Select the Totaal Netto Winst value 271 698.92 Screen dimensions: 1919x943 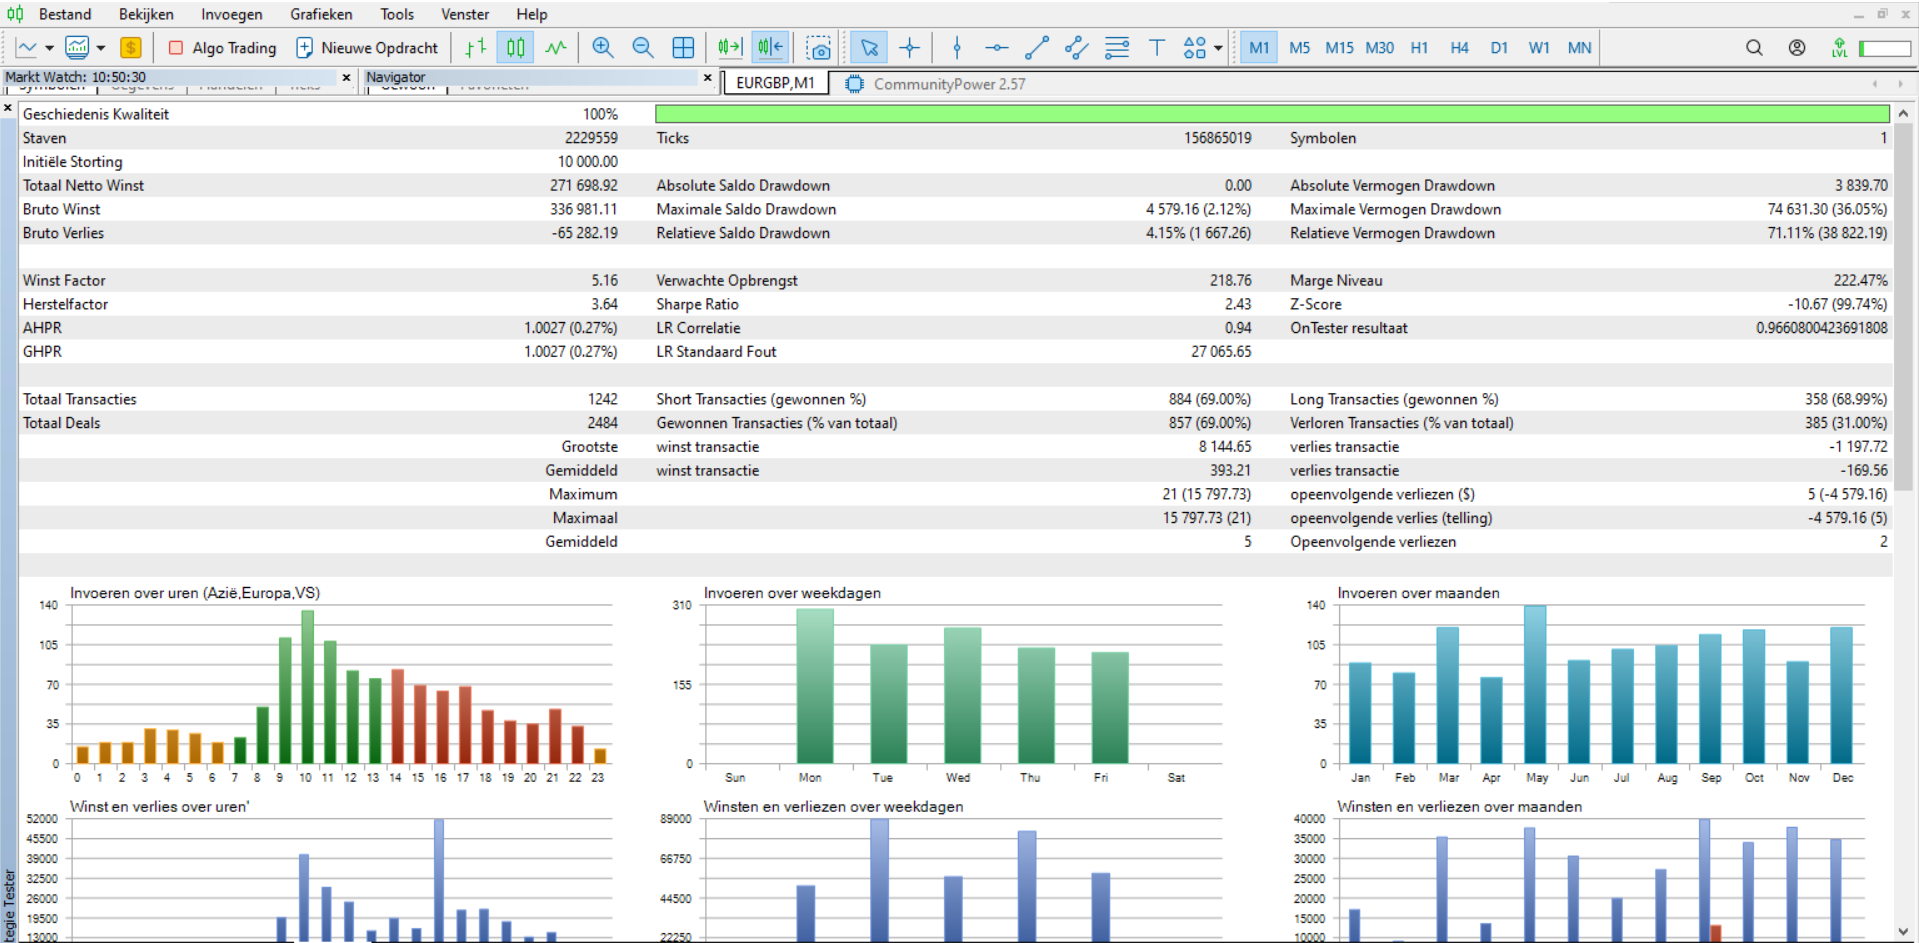click(584, 185)
